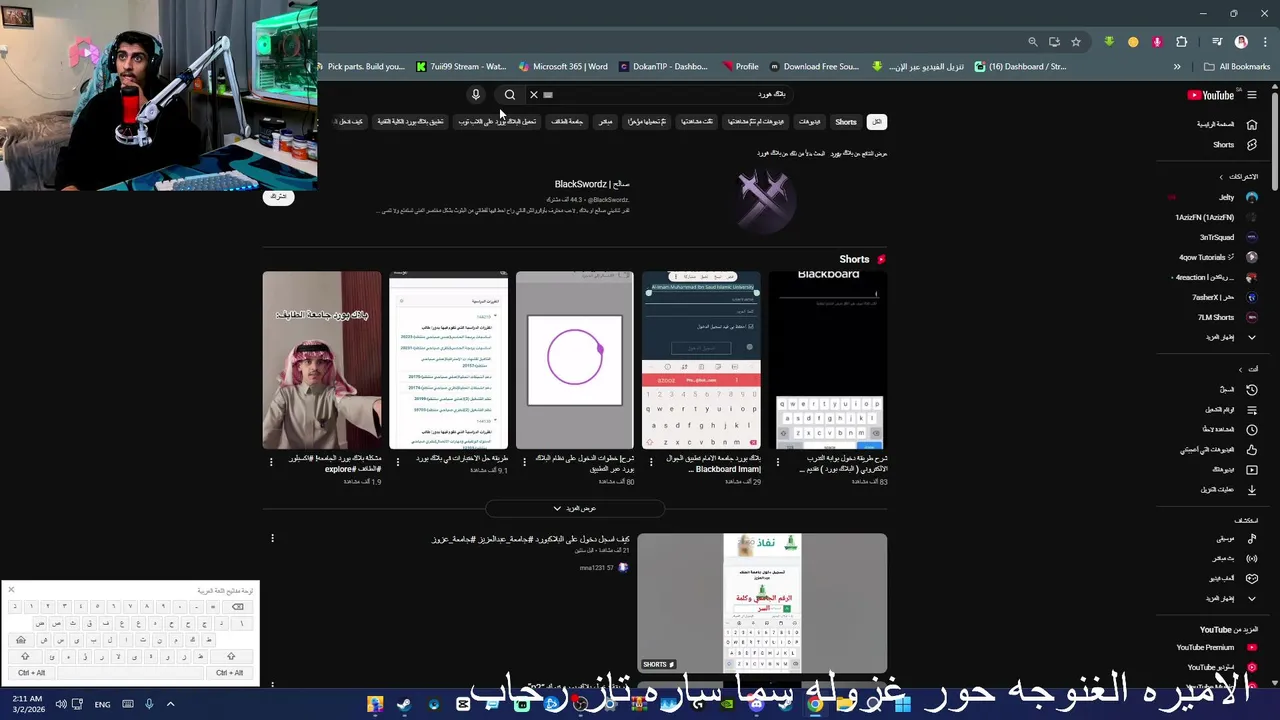Subscribe to the BlackSwordz channel

[279, 196]
